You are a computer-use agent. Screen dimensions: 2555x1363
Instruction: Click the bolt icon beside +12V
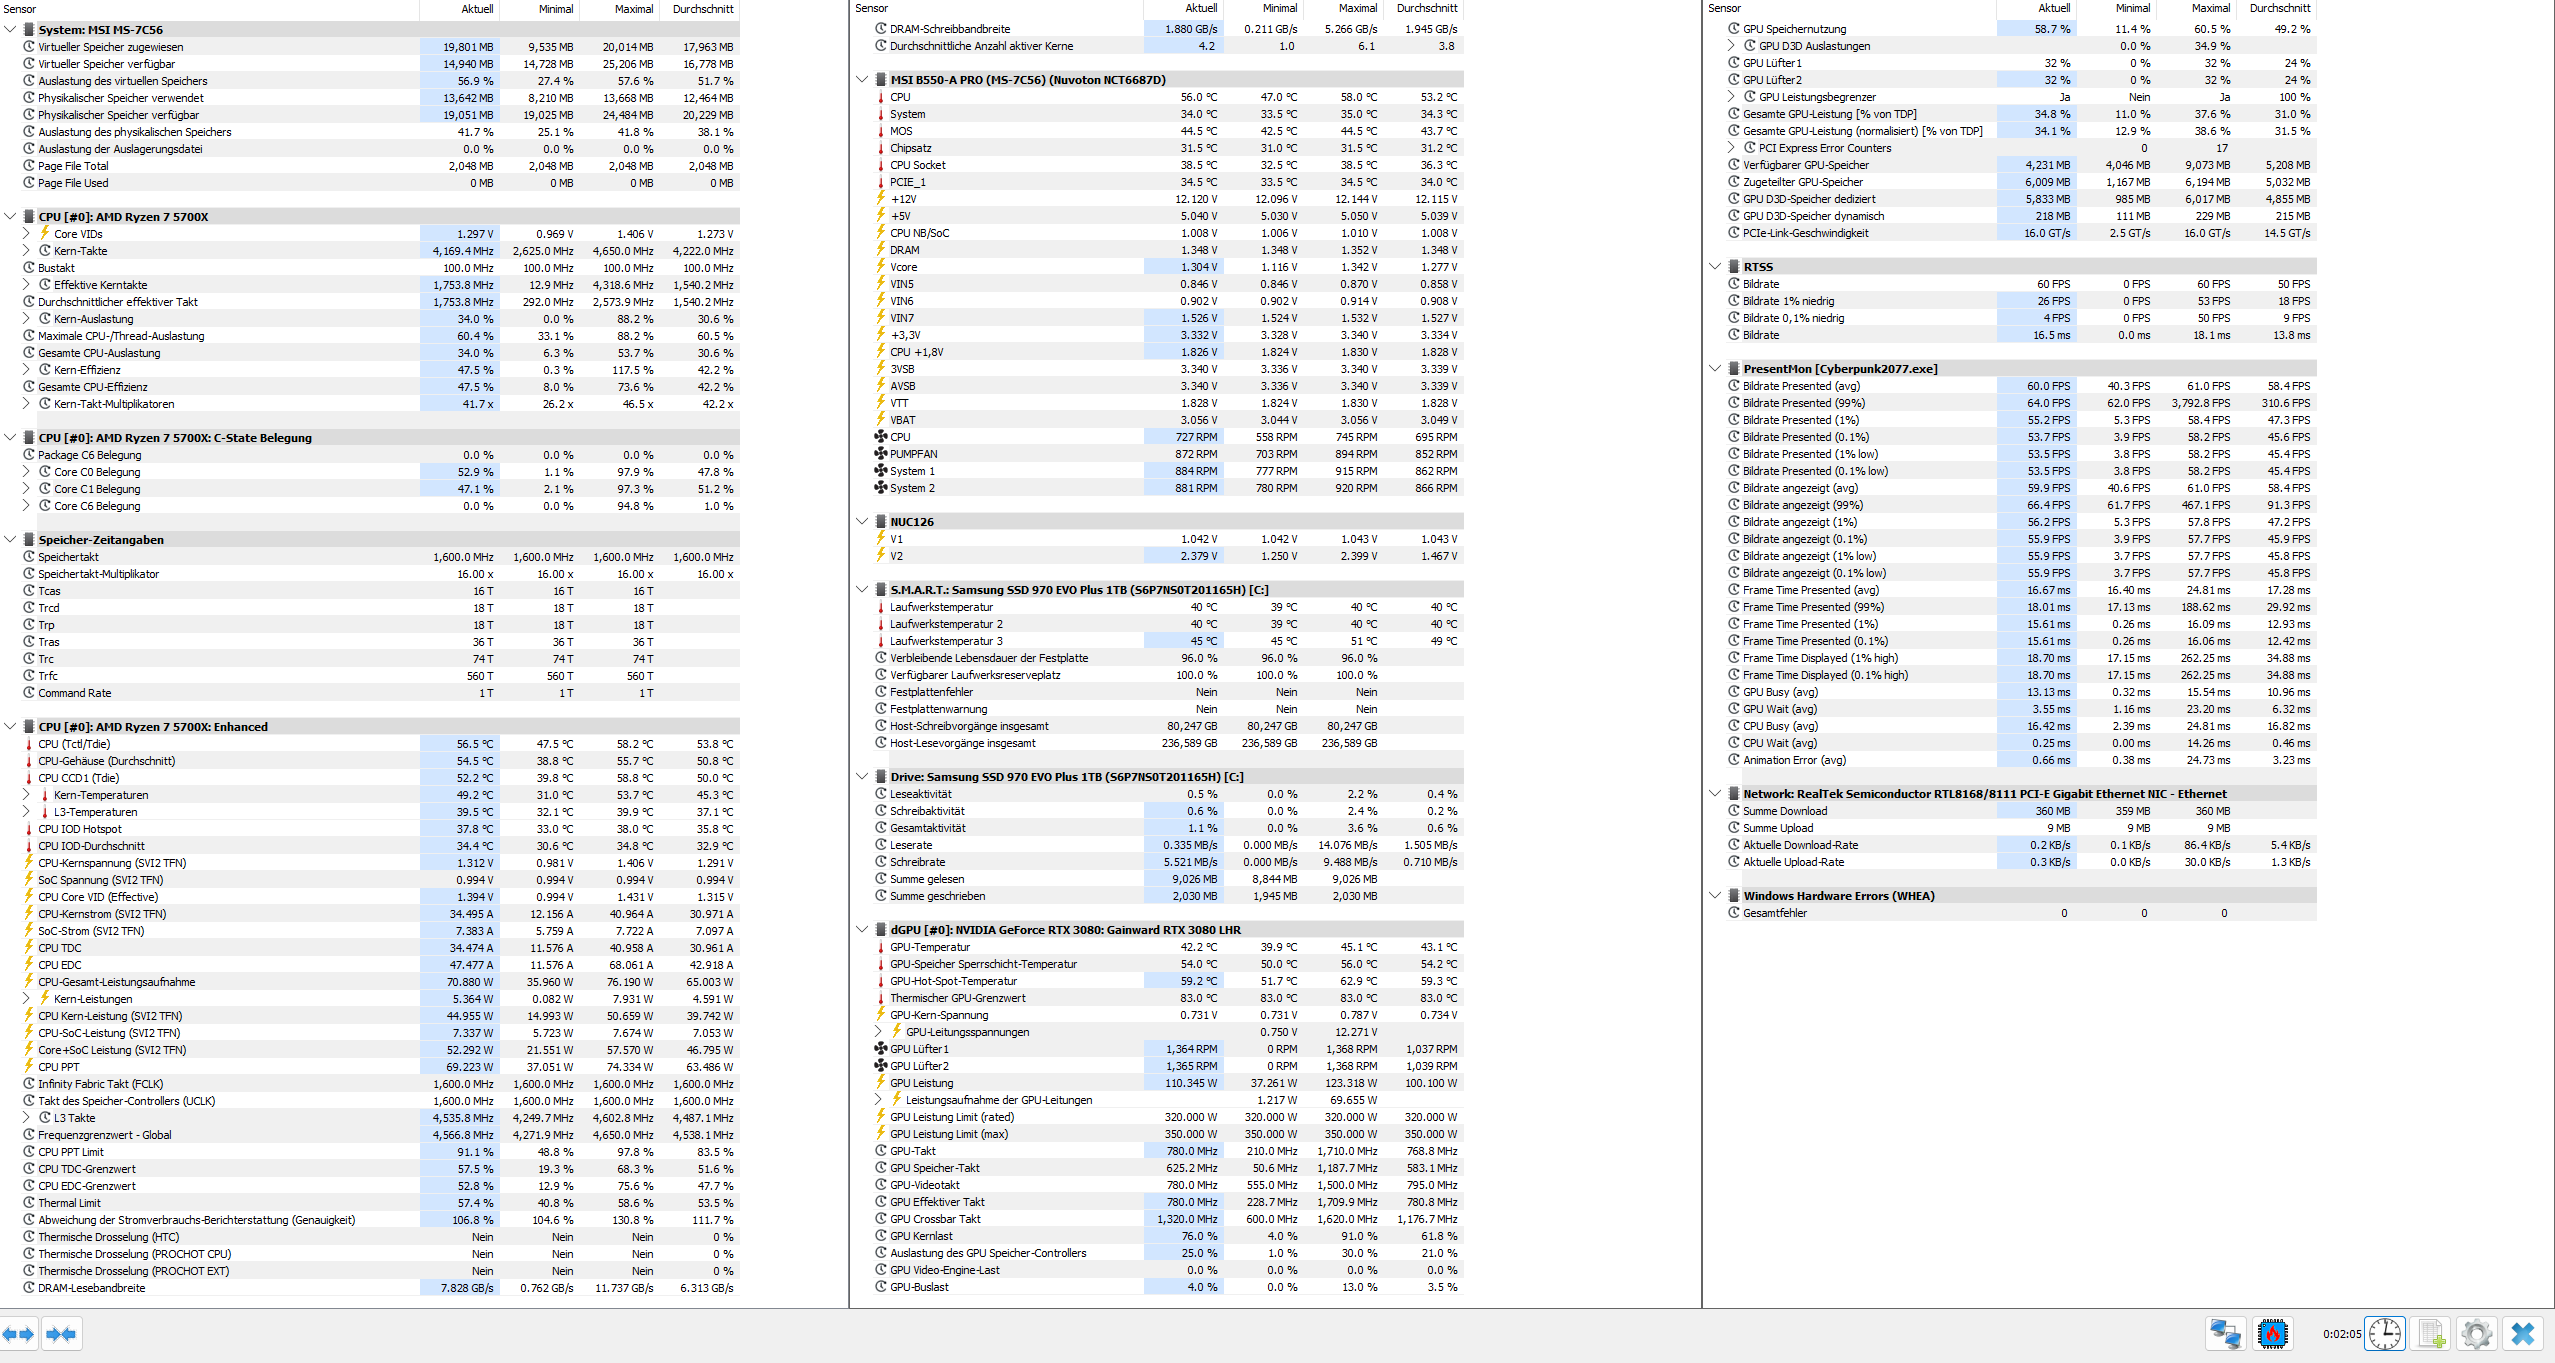click(881, 199)
